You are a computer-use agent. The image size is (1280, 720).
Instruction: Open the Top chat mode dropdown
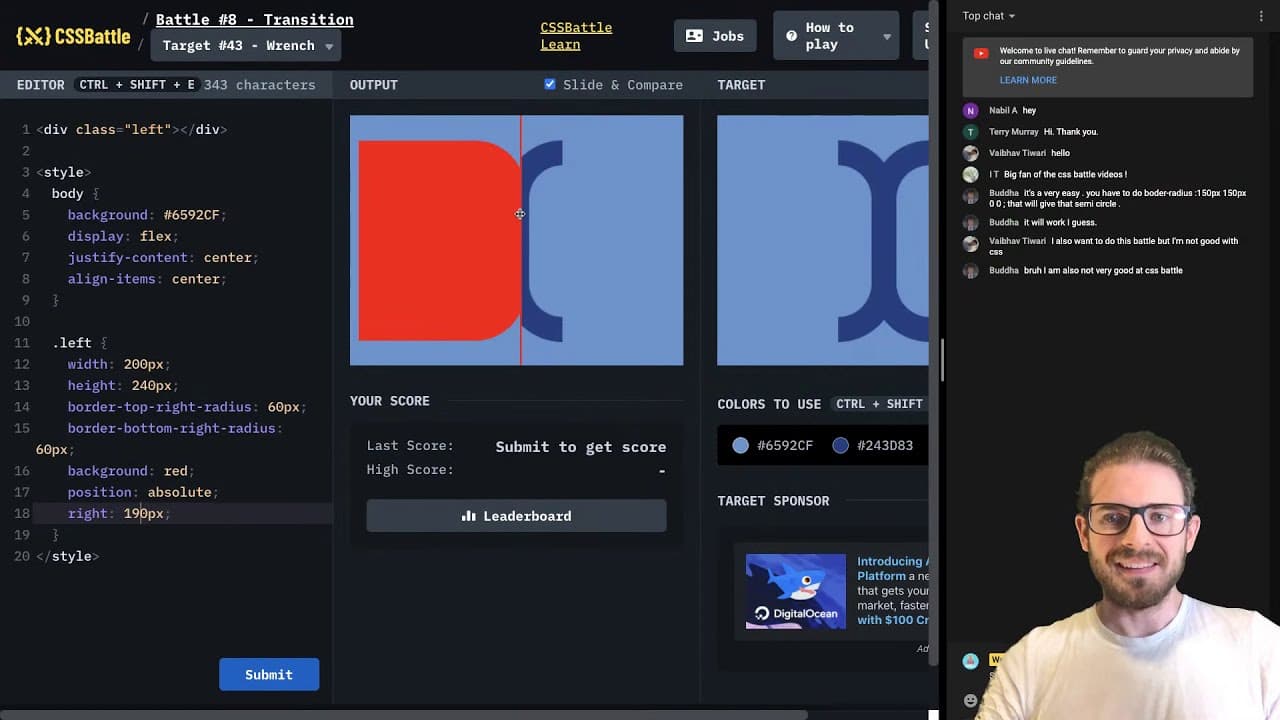988,16
